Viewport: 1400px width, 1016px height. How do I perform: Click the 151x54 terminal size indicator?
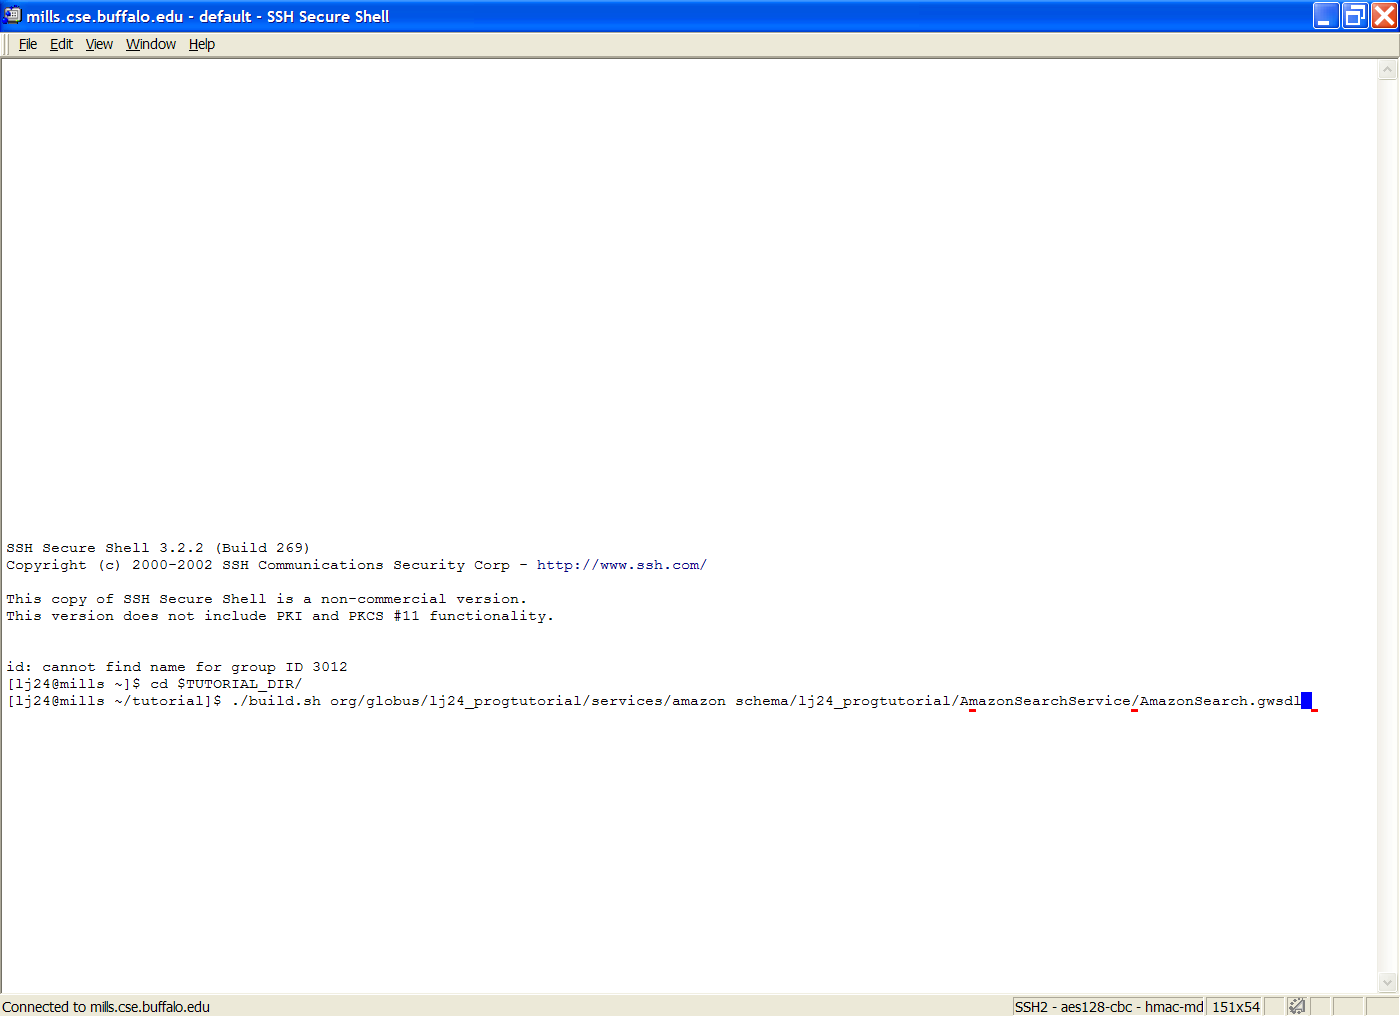(x=1235, y=1006)
